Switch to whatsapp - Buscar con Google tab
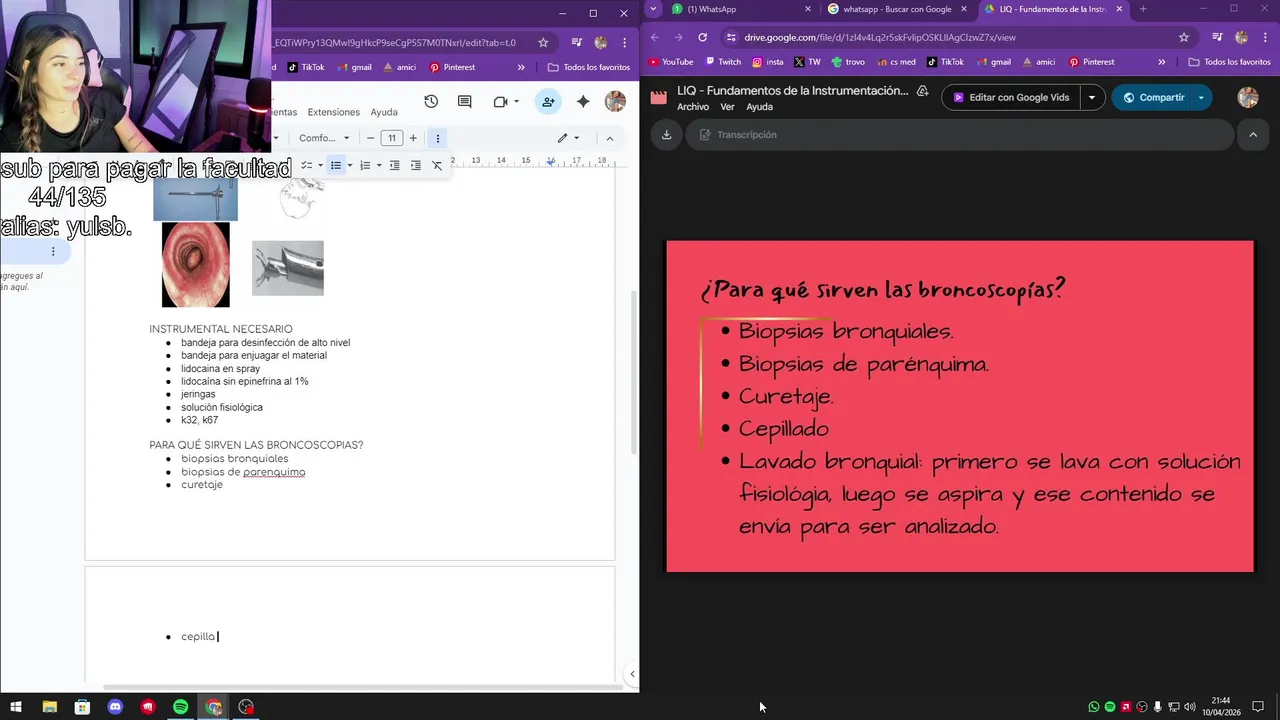Screen dimensions: 1280x720 pos(896,9)
